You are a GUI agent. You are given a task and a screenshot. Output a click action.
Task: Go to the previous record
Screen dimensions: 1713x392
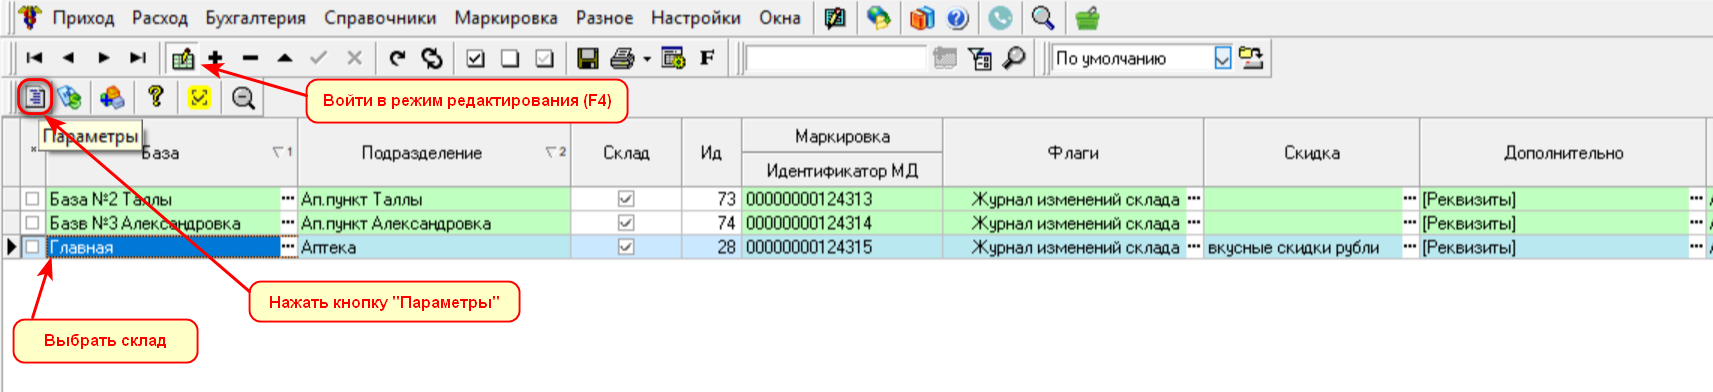pos(68,58)
